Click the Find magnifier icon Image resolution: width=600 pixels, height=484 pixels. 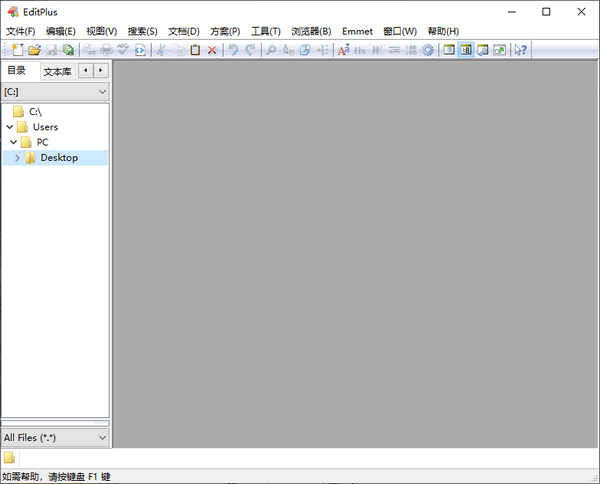click(x=271, y=50)
